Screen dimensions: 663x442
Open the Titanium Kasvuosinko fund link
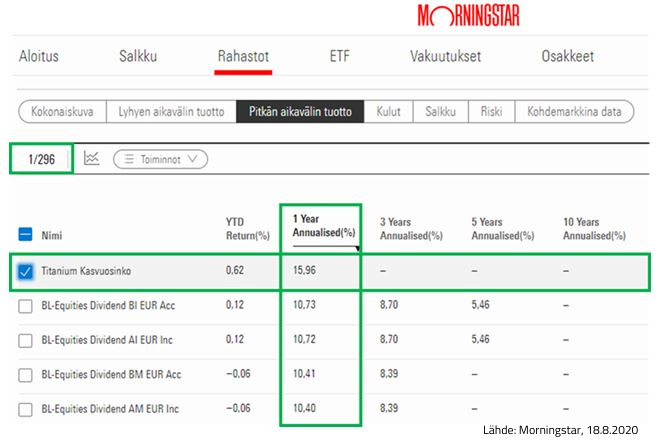point(86,271)
